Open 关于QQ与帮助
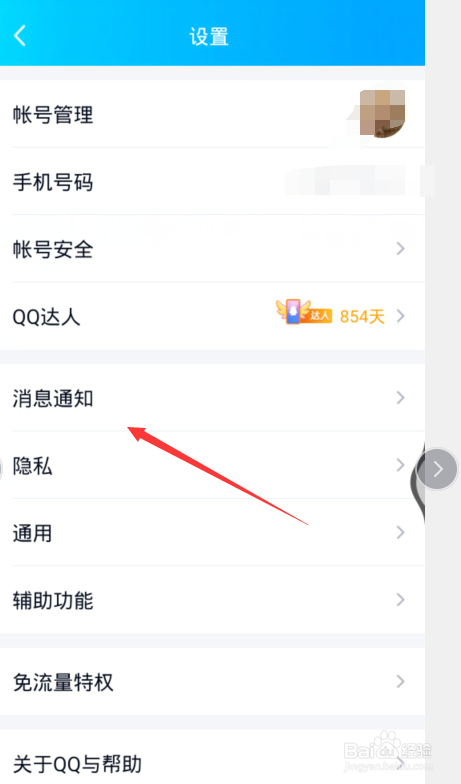 (212, 760)
